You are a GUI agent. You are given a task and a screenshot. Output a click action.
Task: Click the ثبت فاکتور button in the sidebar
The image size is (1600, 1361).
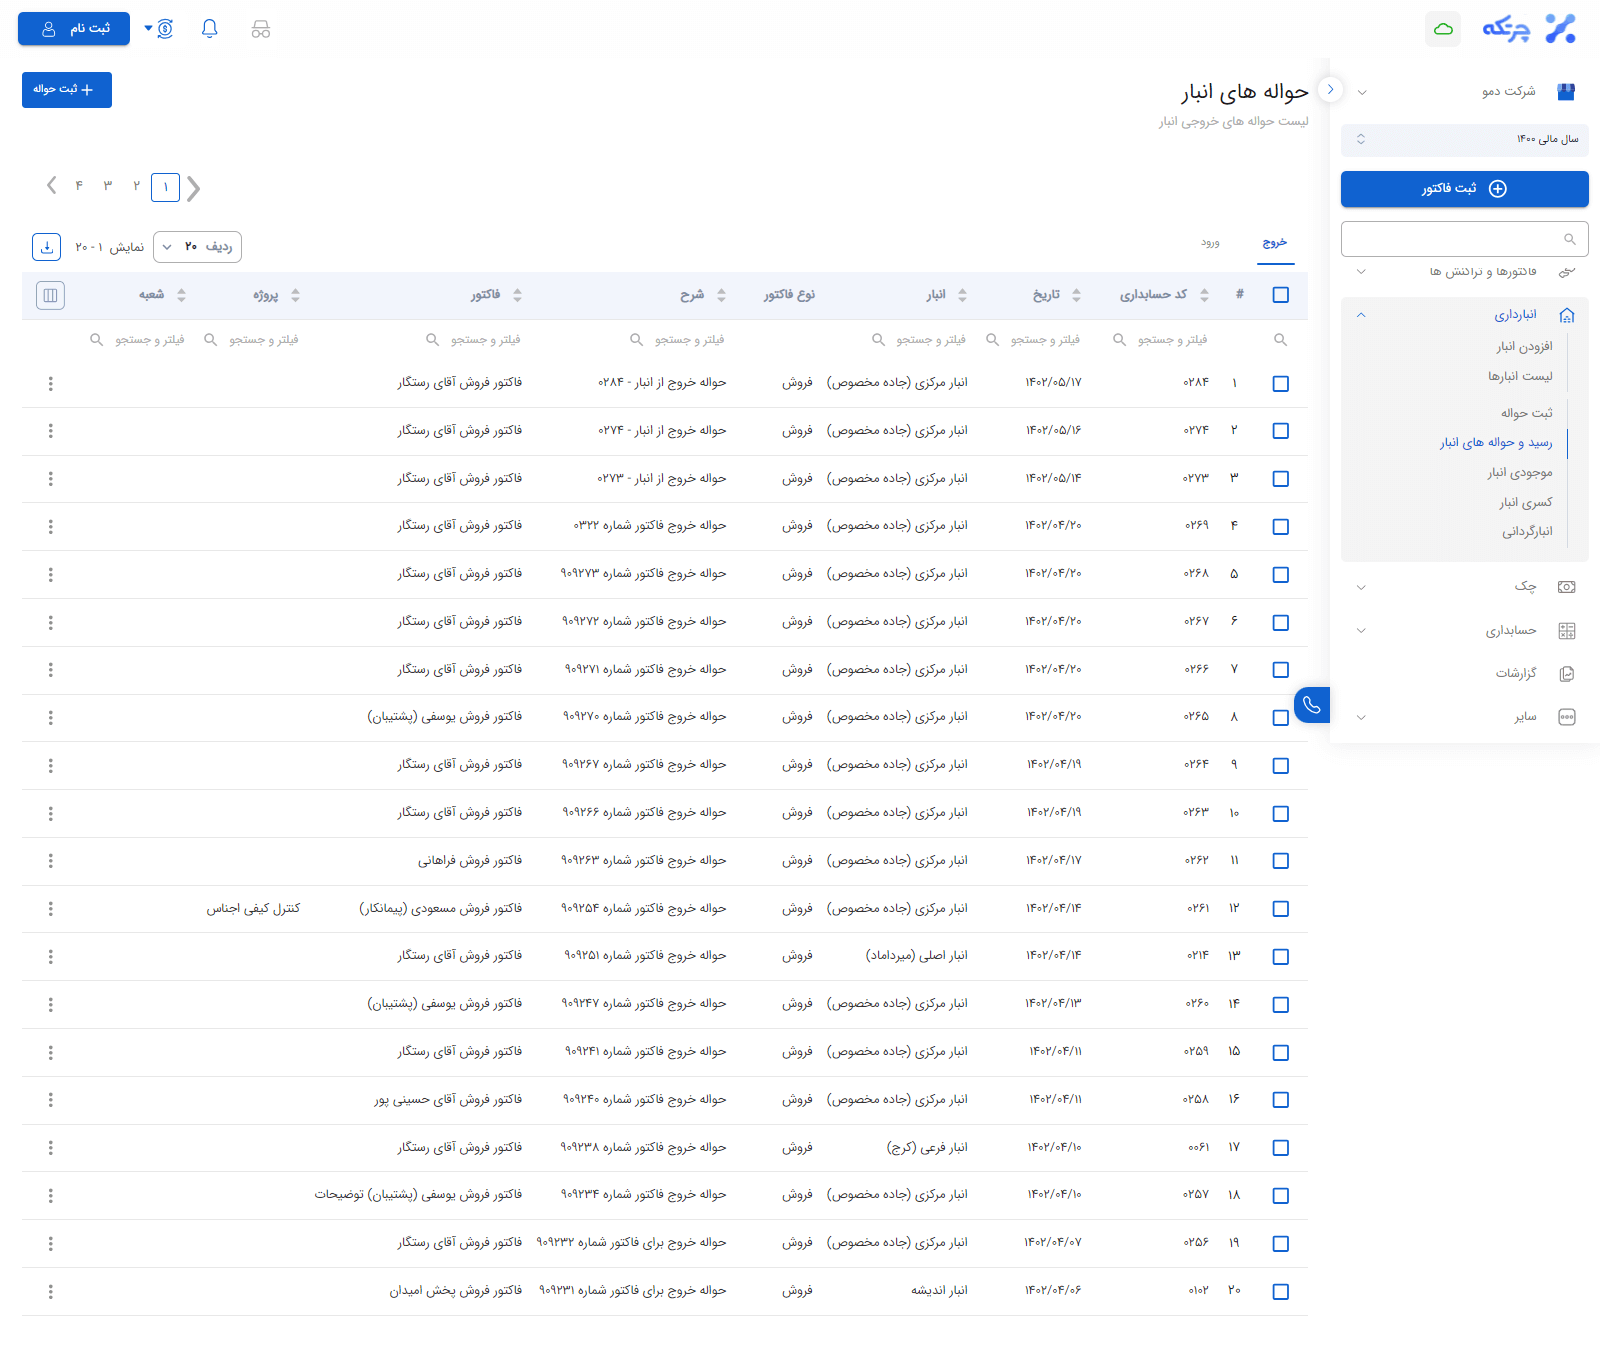click(1464, 189)
